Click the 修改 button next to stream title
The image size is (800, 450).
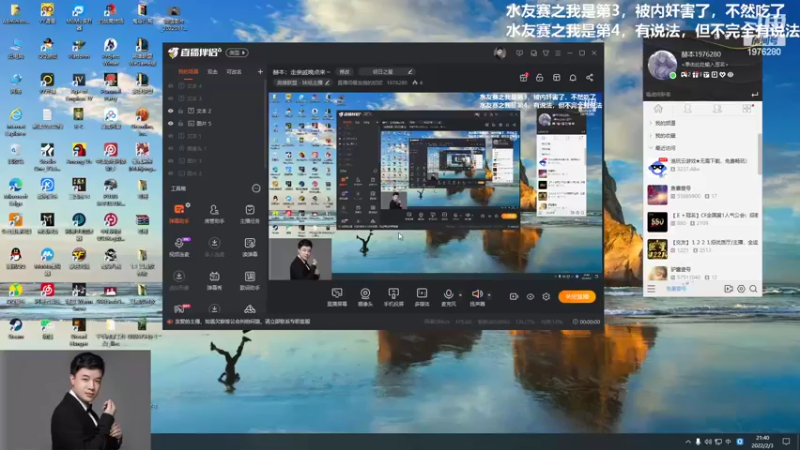345,72
